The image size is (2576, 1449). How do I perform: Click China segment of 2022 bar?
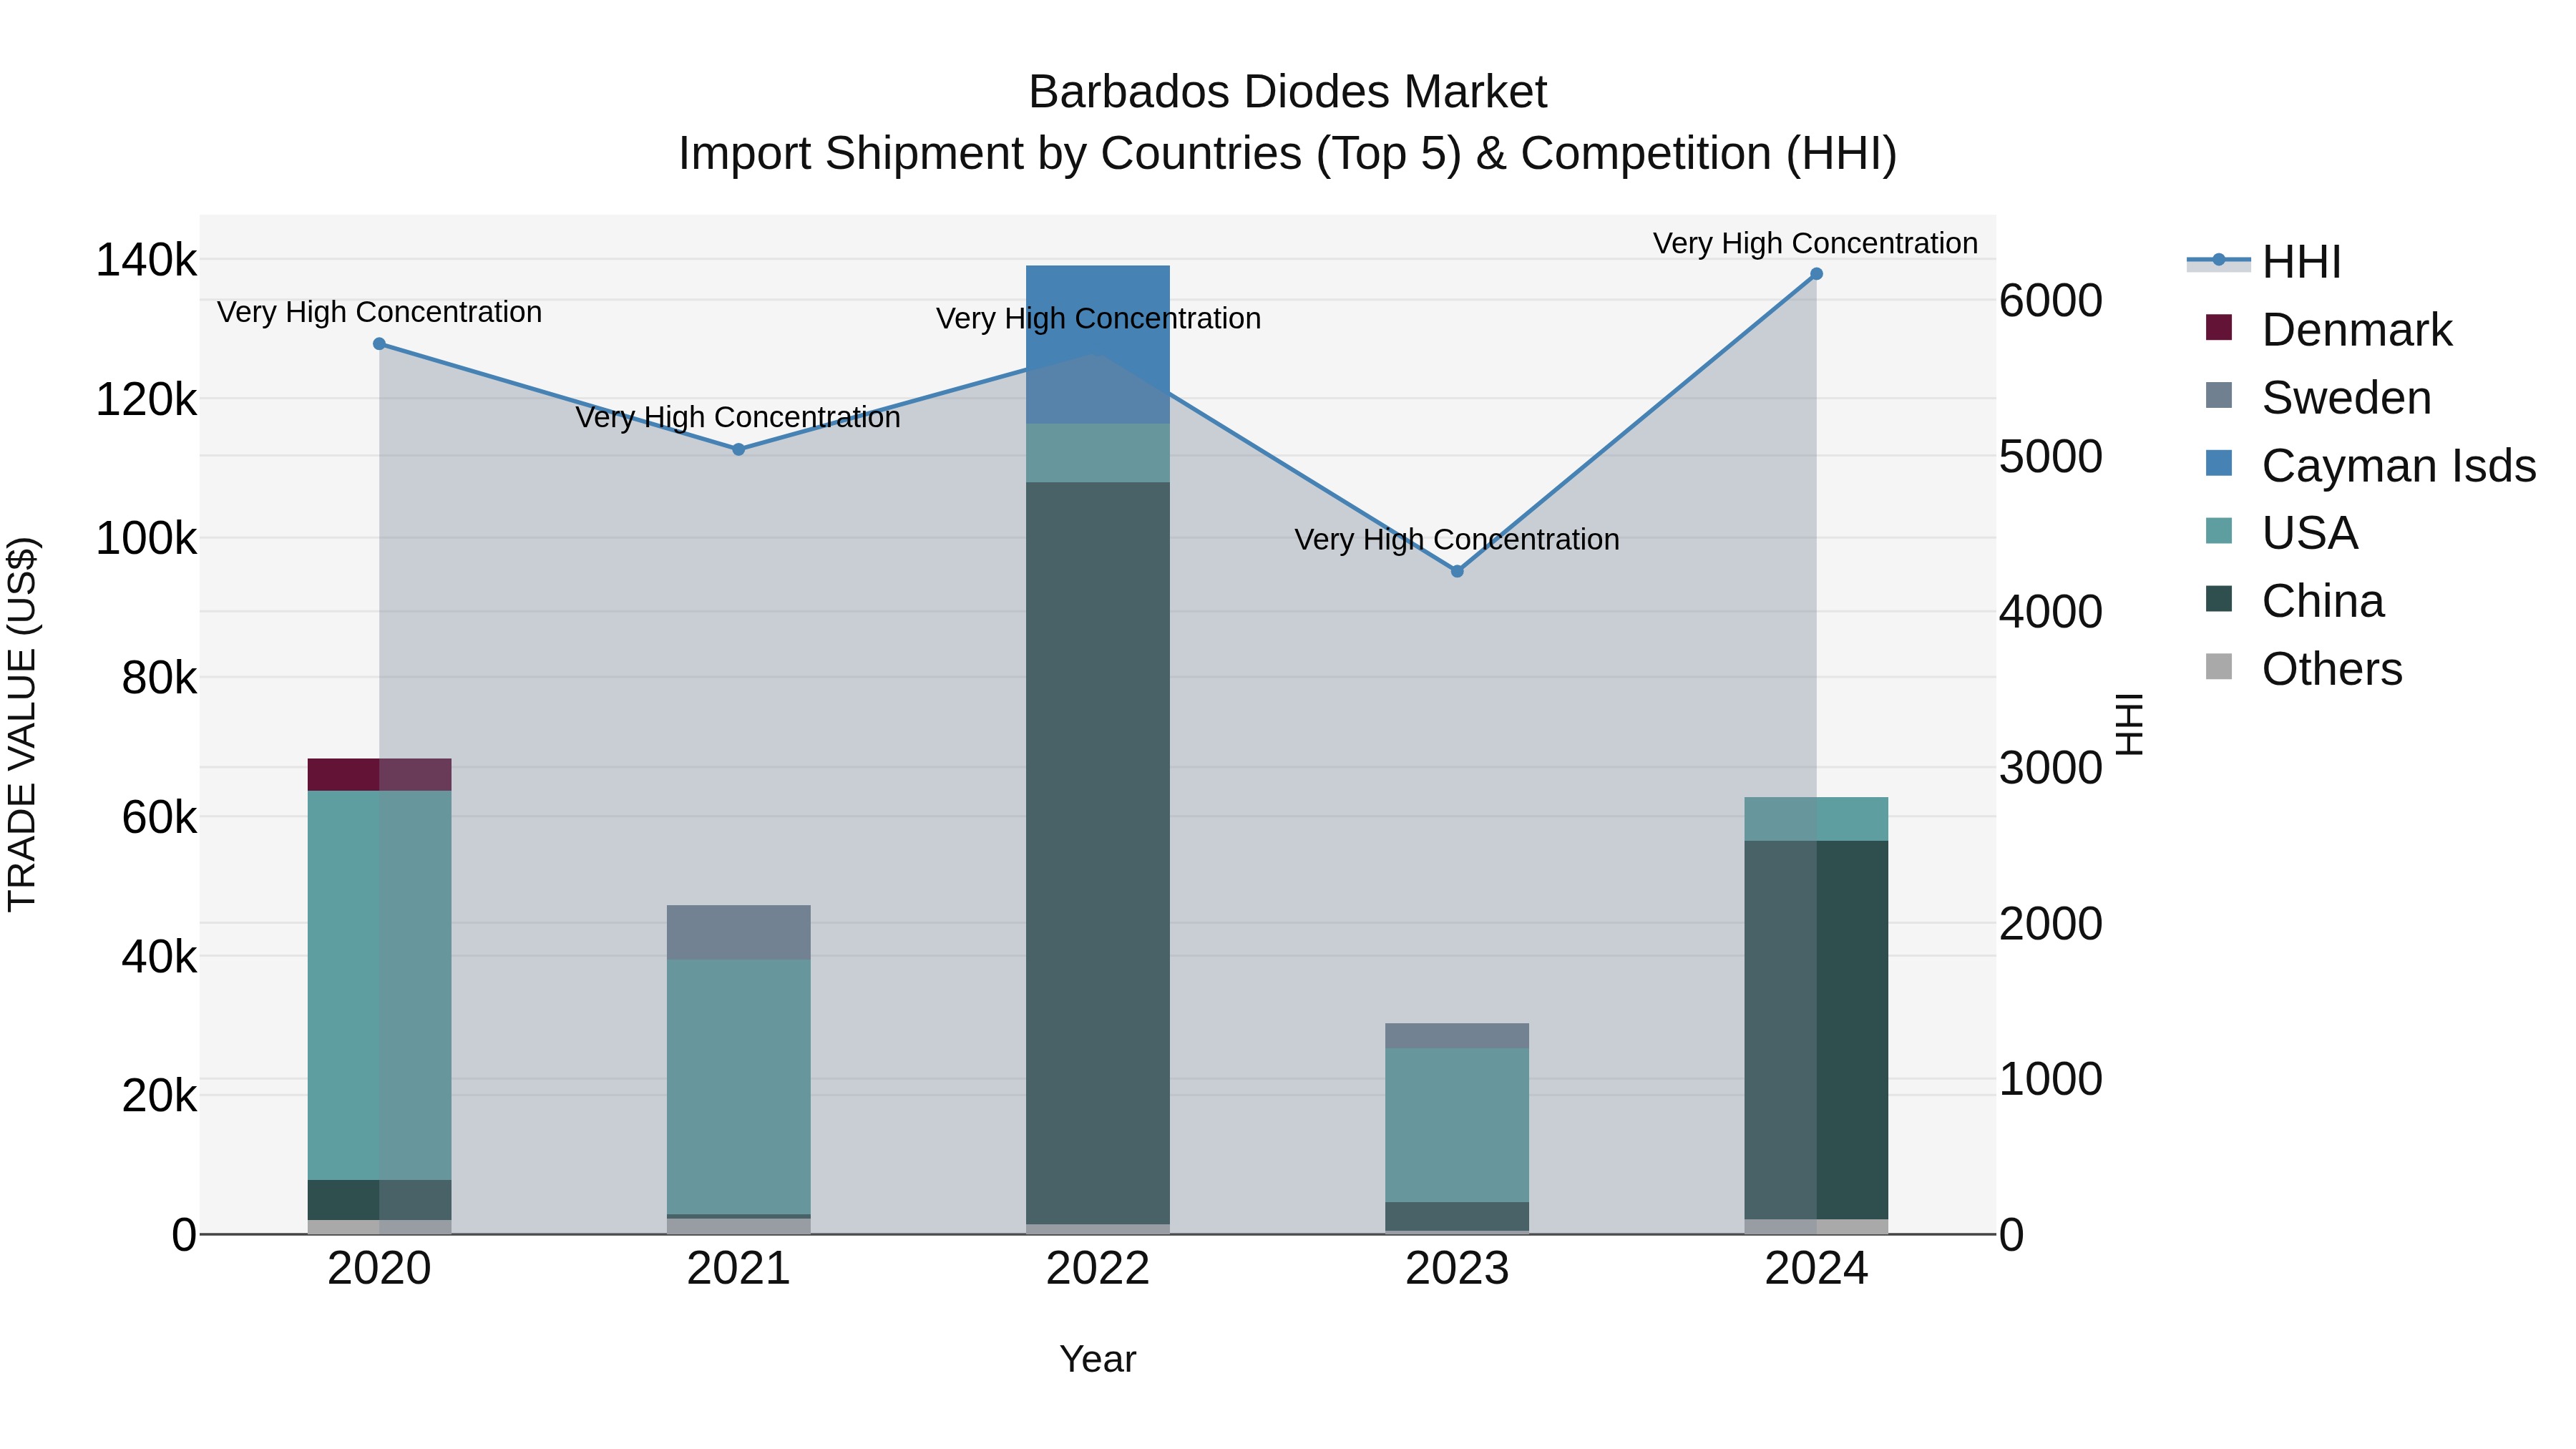[x=1098, y=853]
